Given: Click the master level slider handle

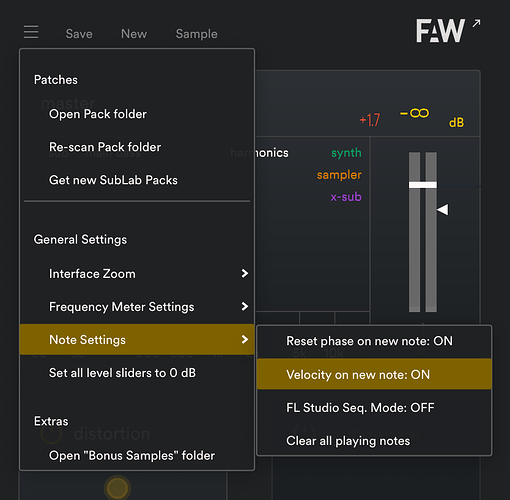Looking at the screenshot, I should pos(423,185).
